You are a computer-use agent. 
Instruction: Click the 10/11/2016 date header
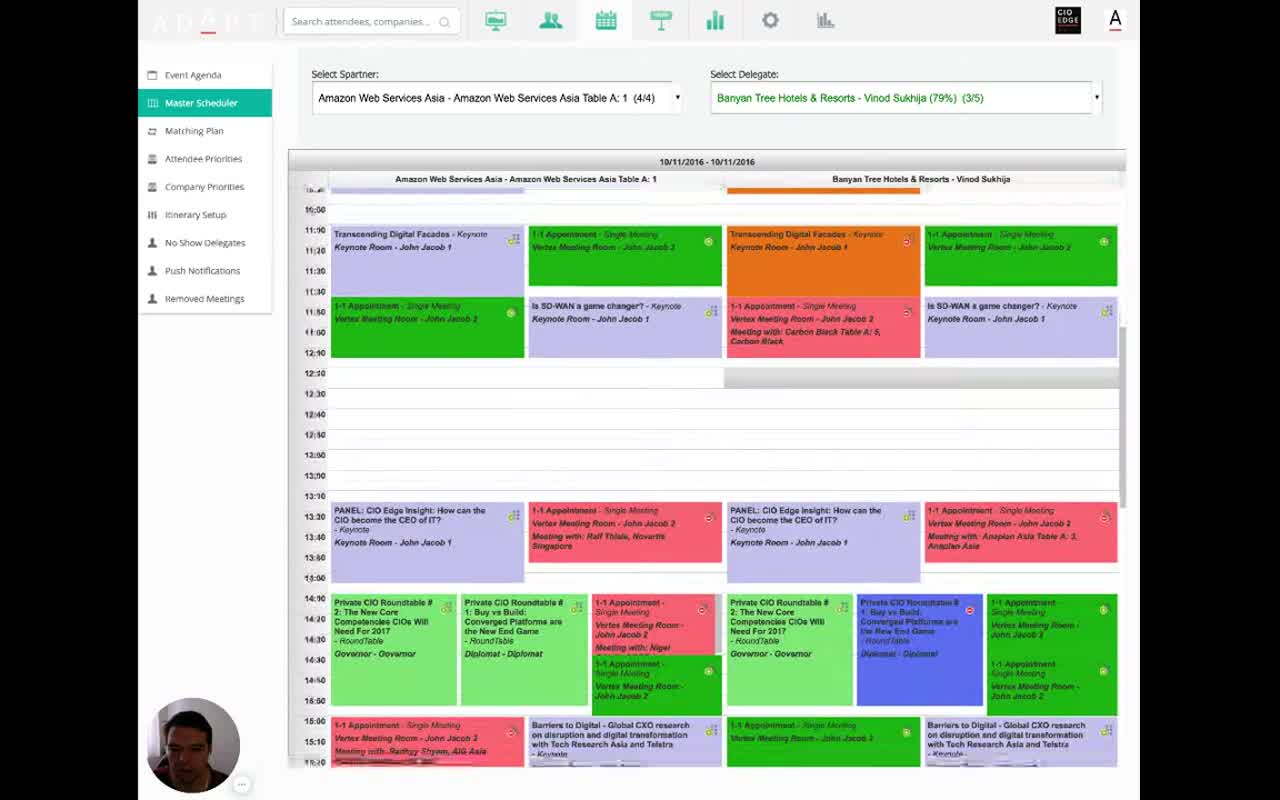click(707, 161)
